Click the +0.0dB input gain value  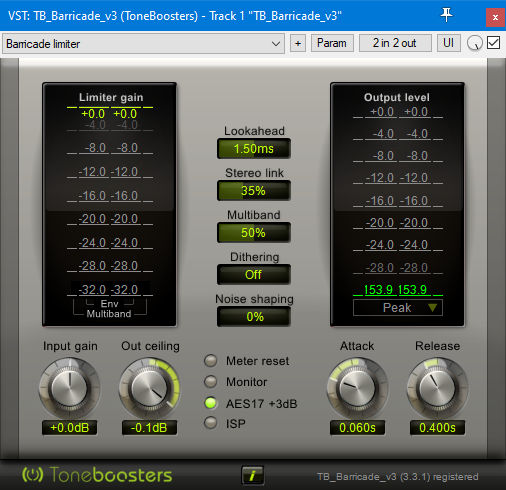(69, 428)
